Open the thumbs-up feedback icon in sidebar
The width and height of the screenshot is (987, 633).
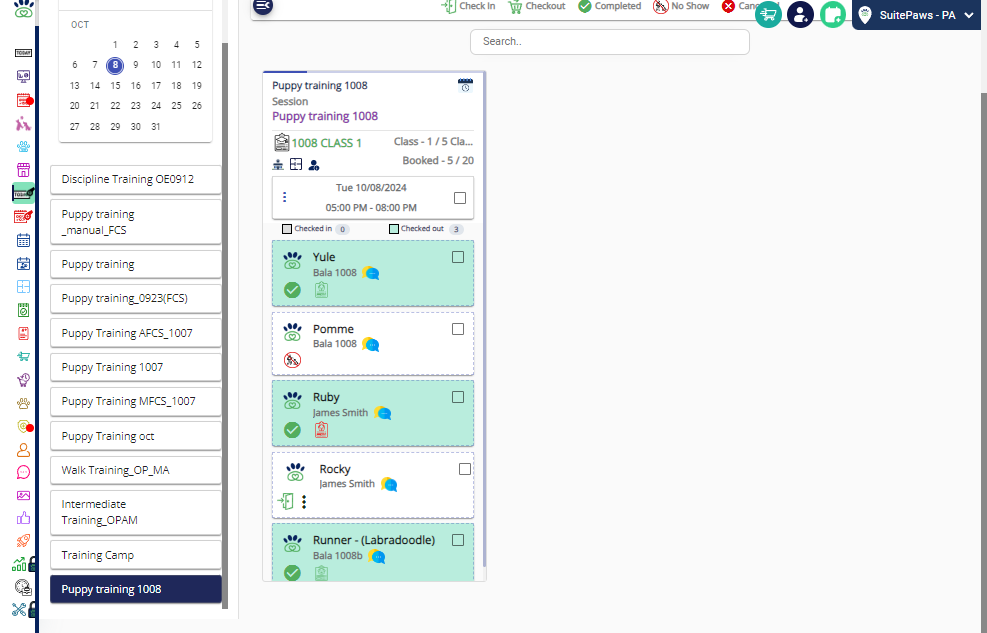[x=23, y=518]
